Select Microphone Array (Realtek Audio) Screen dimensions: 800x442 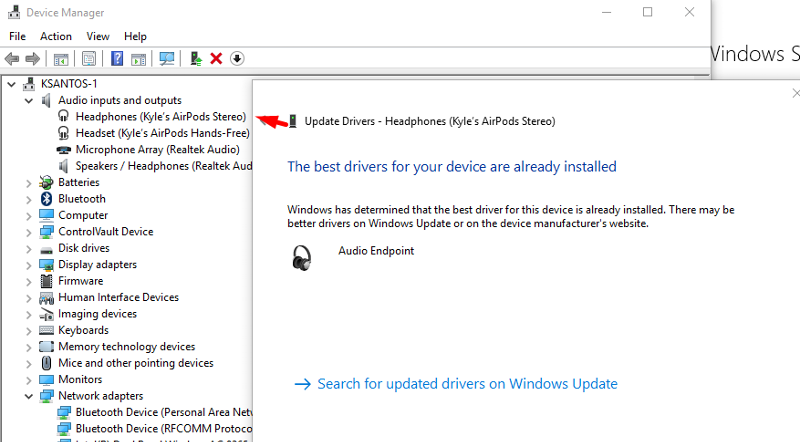point(158,150)
